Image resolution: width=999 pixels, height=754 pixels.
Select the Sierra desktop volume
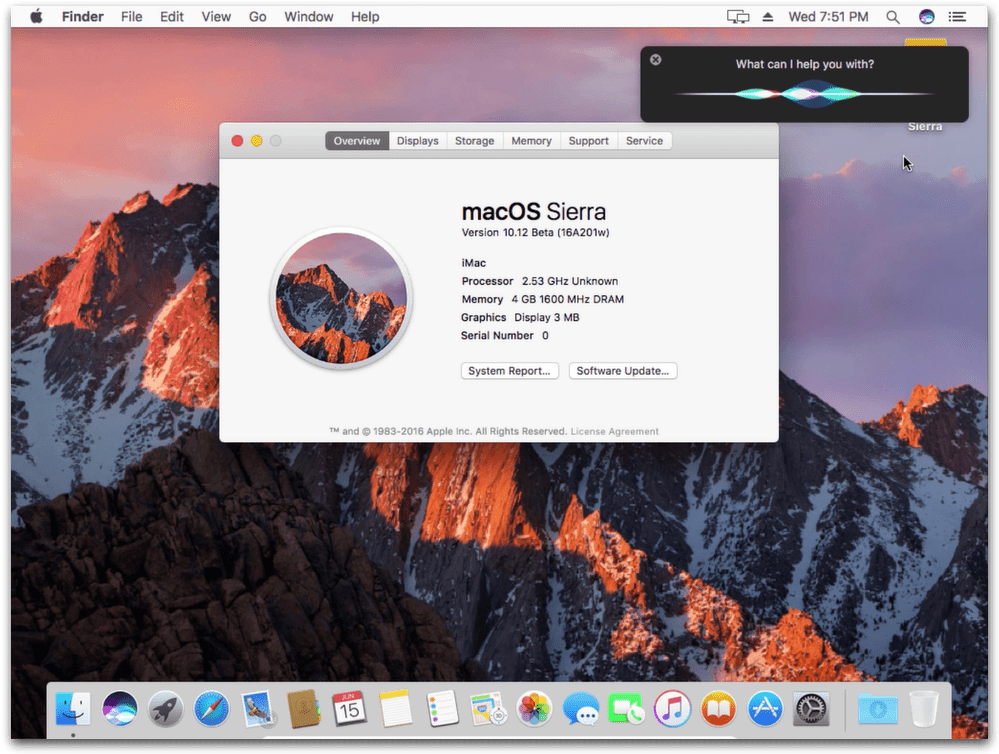click(925, 126)
